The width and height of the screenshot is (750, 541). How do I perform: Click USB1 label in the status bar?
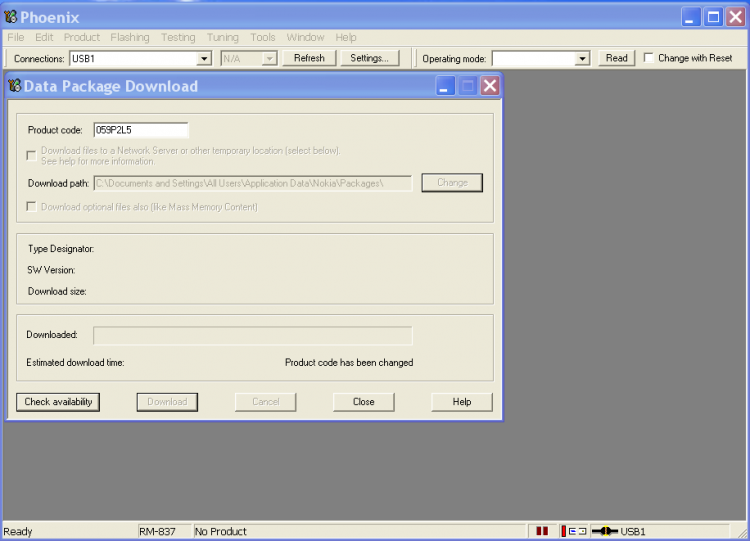click(633, 531)
